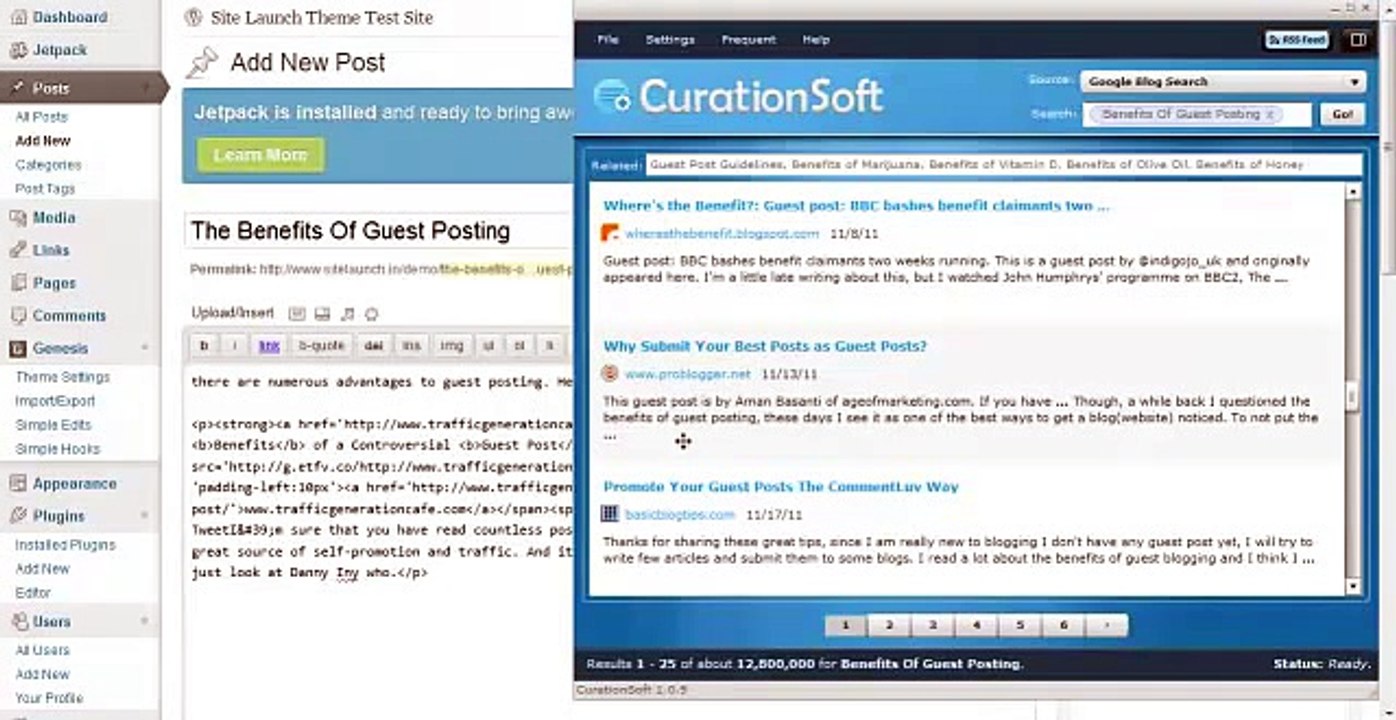Click the Plugins icon in WordPress sidebar
Image resolution: width=1396 pixels, height=720 pixels.
(17, 516)
